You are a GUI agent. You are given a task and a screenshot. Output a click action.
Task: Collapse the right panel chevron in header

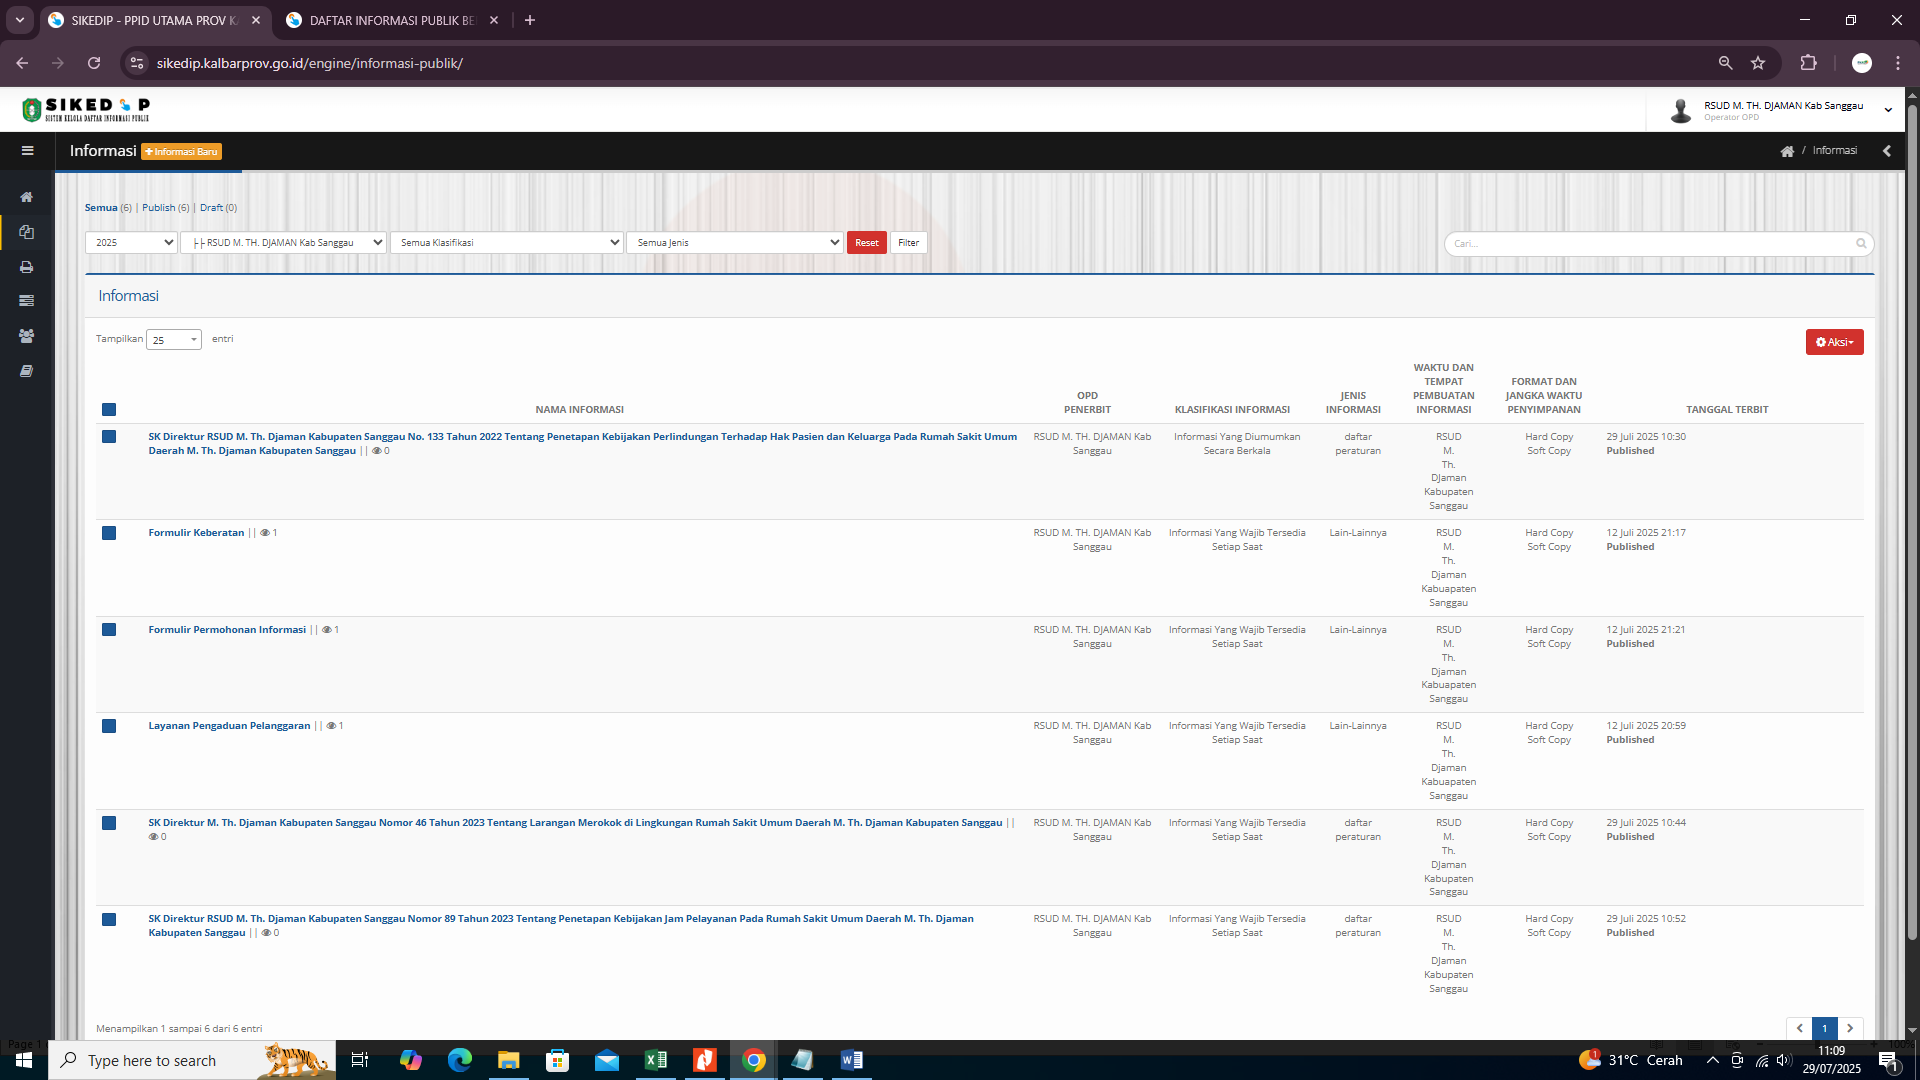click(1887, 151)
